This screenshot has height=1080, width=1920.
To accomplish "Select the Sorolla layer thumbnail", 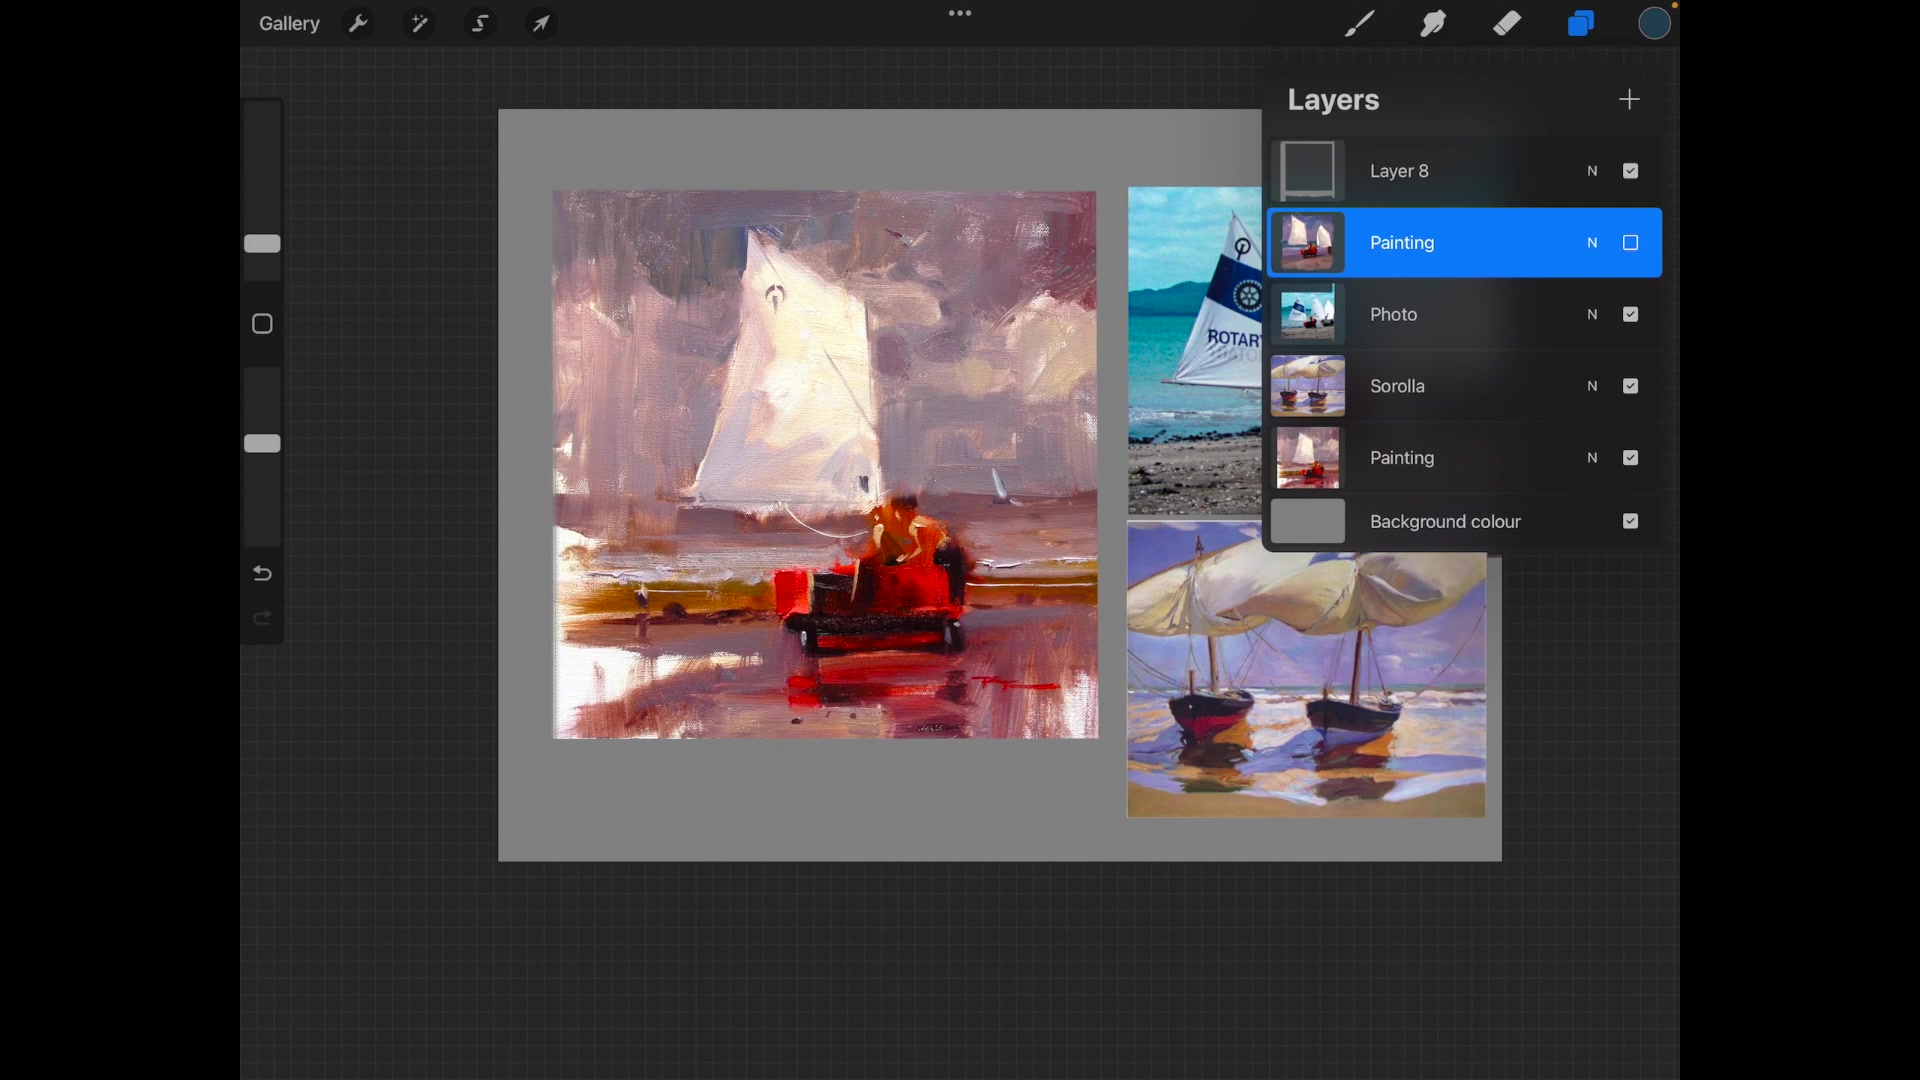I will [x=1308, y=386].
